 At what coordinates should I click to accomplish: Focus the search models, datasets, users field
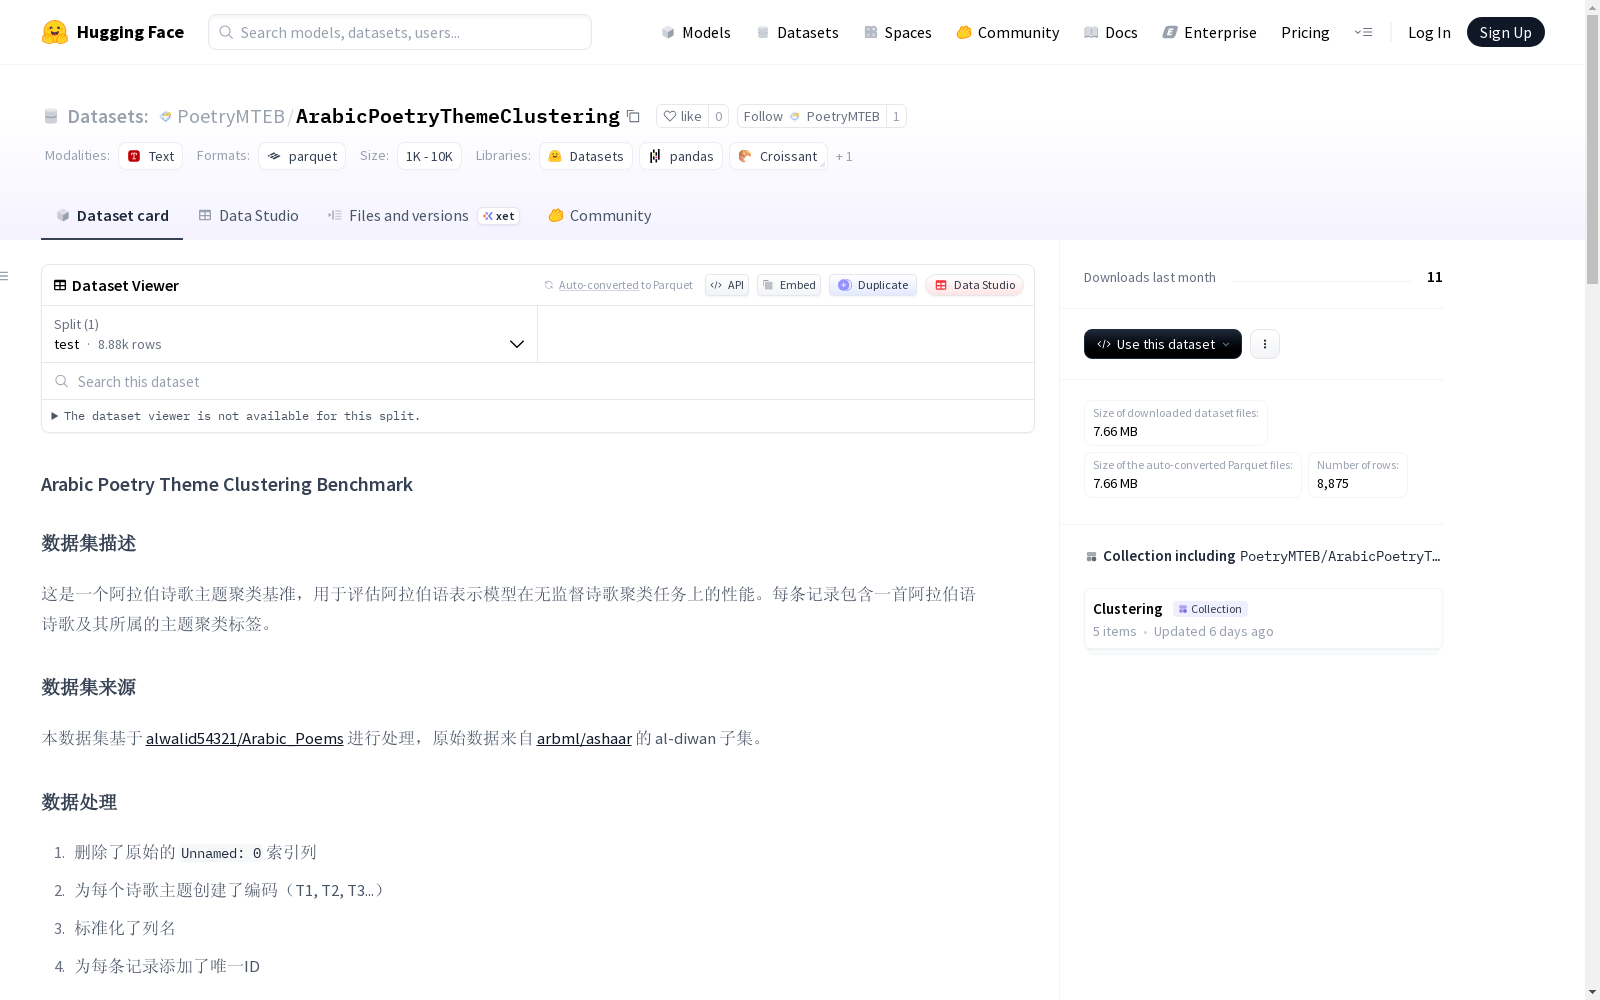pyautogui.click(x=400, y=32)
